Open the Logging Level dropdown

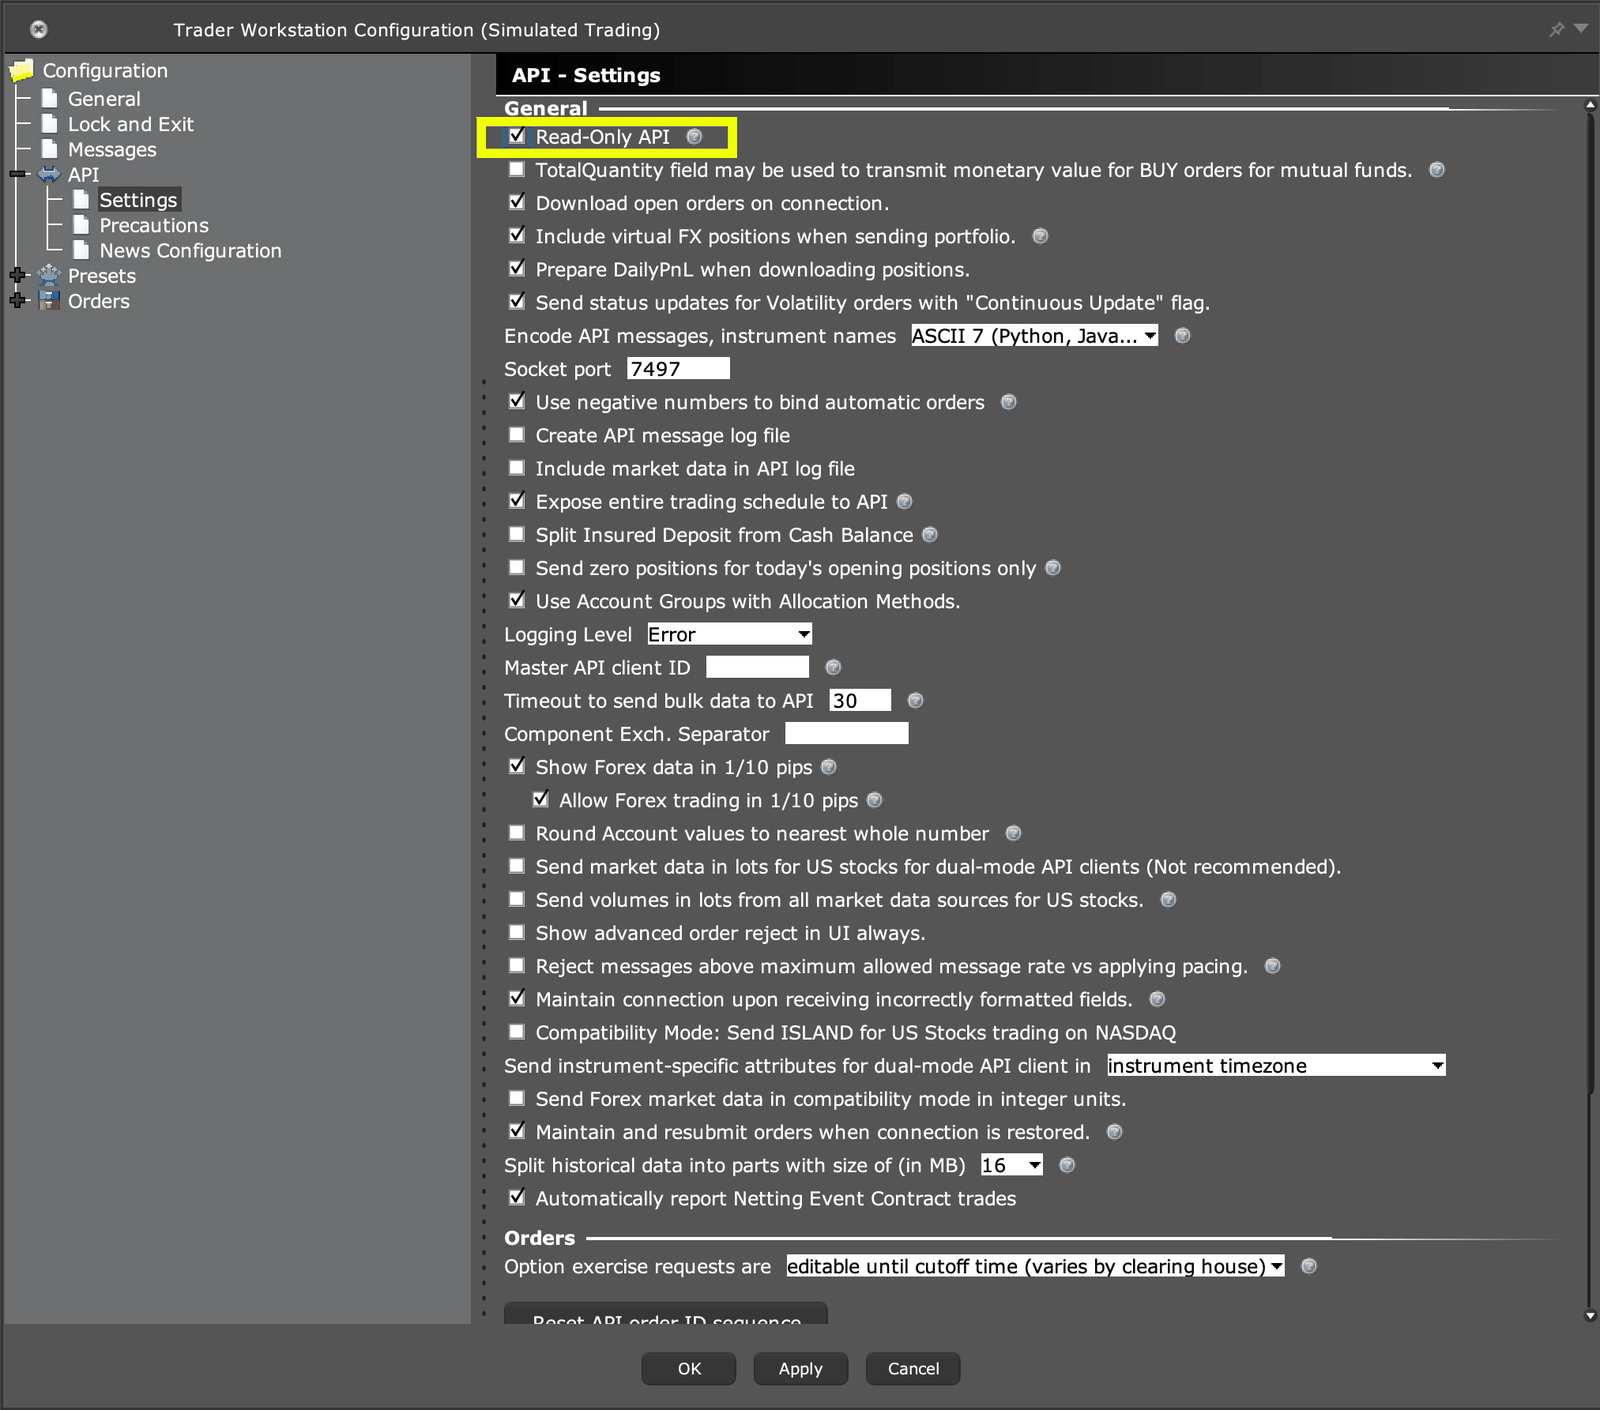click(729, 634)
